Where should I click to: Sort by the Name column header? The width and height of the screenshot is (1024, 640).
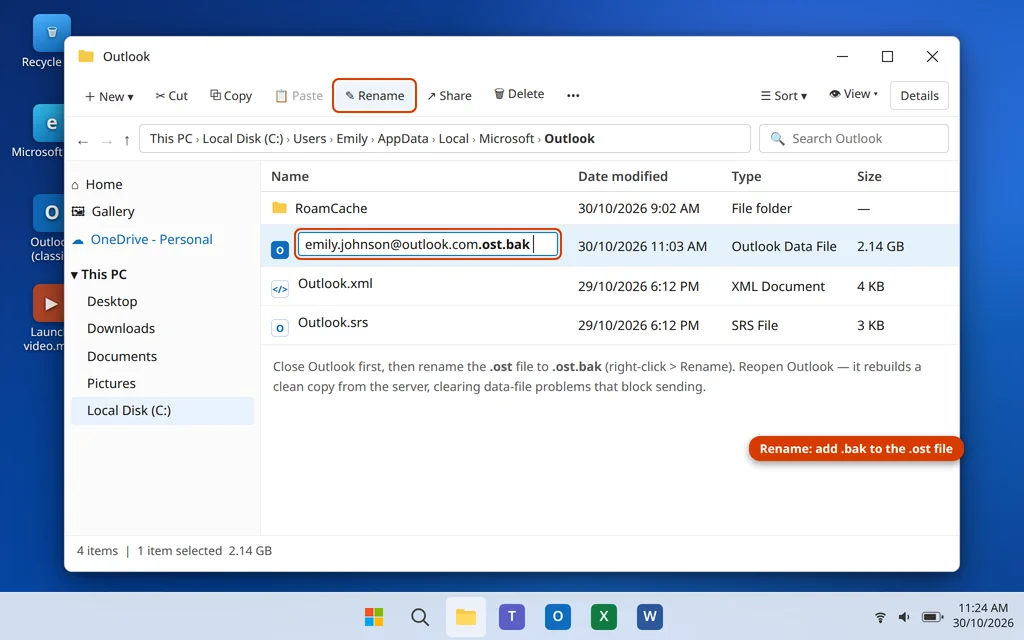click(x=290, y=176)
